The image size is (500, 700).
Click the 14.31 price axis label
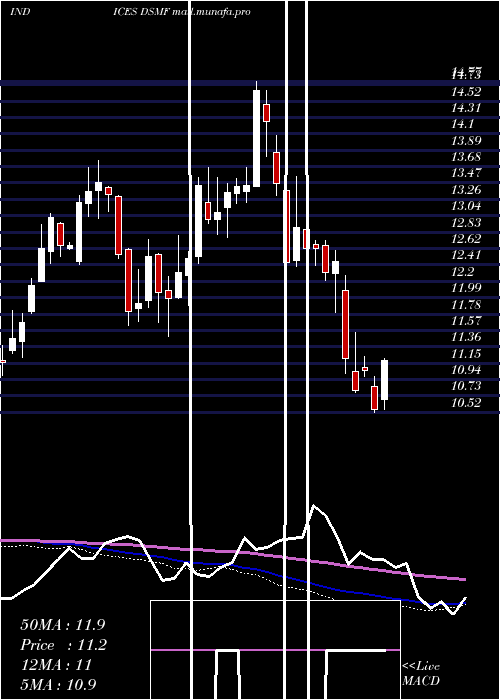click(x=467, y=108)
